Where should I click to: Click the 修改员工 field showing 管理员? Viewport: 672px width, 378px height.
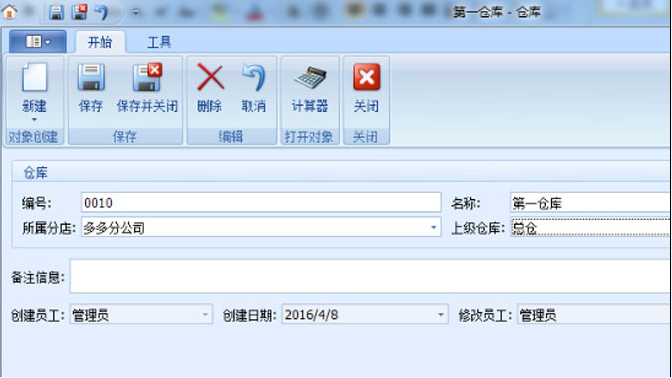pyautogui.click(x=594, y=315)
